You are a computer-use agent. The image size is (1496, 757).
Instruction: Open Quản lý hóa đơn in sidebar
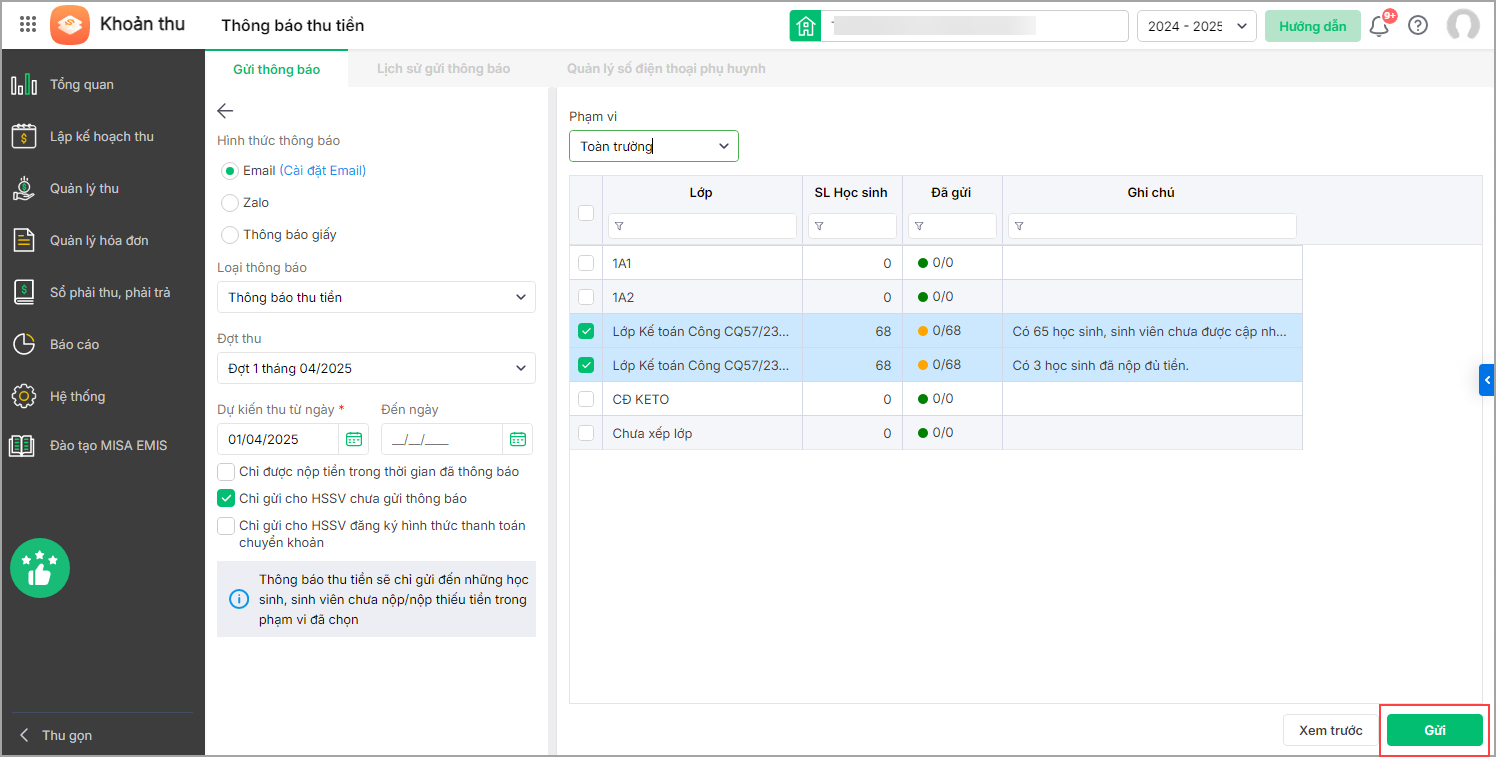click(x=99, y=240)
